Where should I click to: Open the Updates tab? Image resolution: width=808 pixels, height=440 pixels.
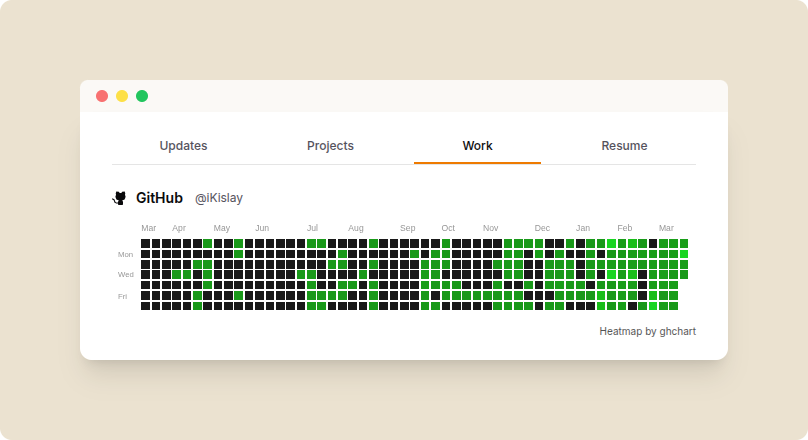[x=183, y=146]
